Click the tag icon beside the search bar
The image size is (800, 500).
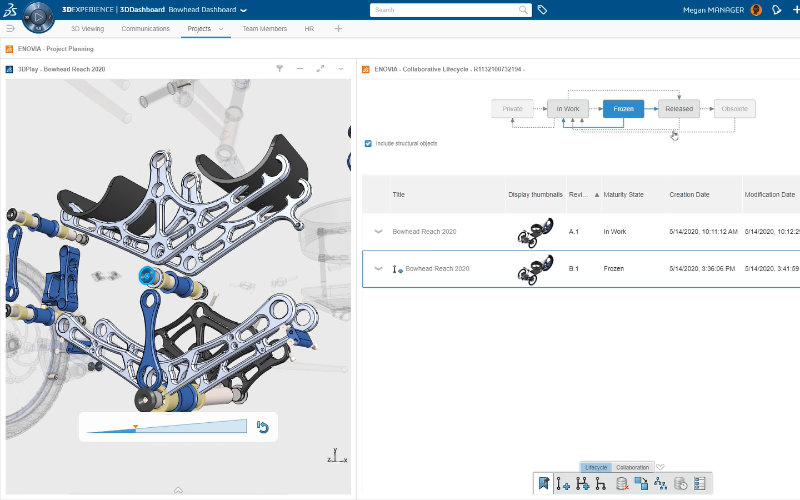pos(543,10)
